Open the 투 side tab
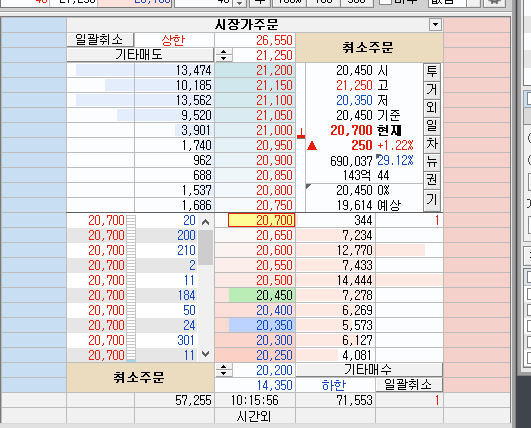The image size is (531, 428). click(432, 72)
